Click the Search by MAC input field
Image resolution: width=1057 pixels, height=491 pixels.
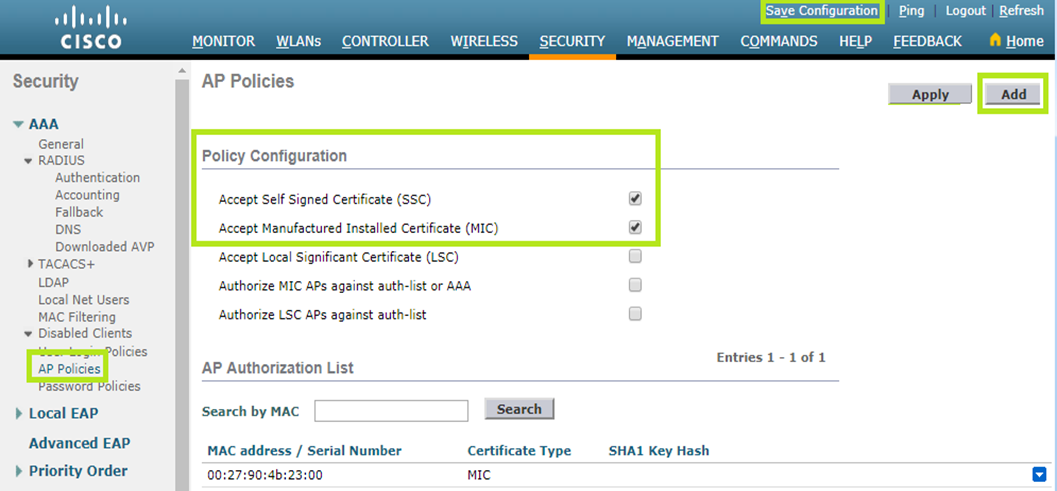[391, 410]
